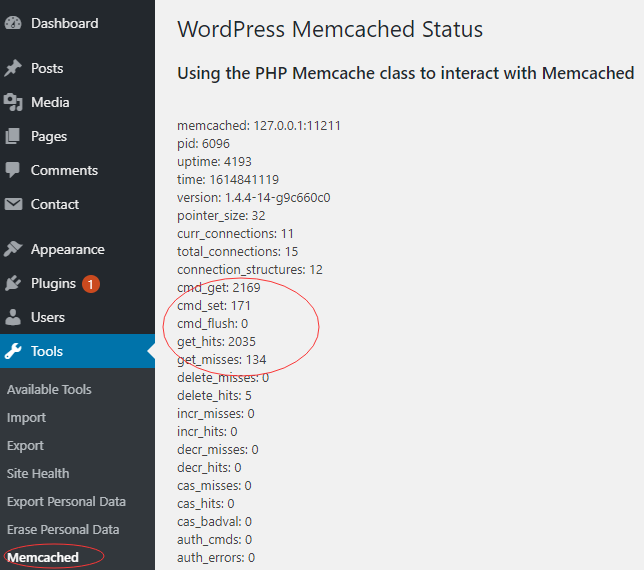The width and height of the screenshot is (644, 570).
Task: Go to Available Tools submenu
Action: [49, 390]
